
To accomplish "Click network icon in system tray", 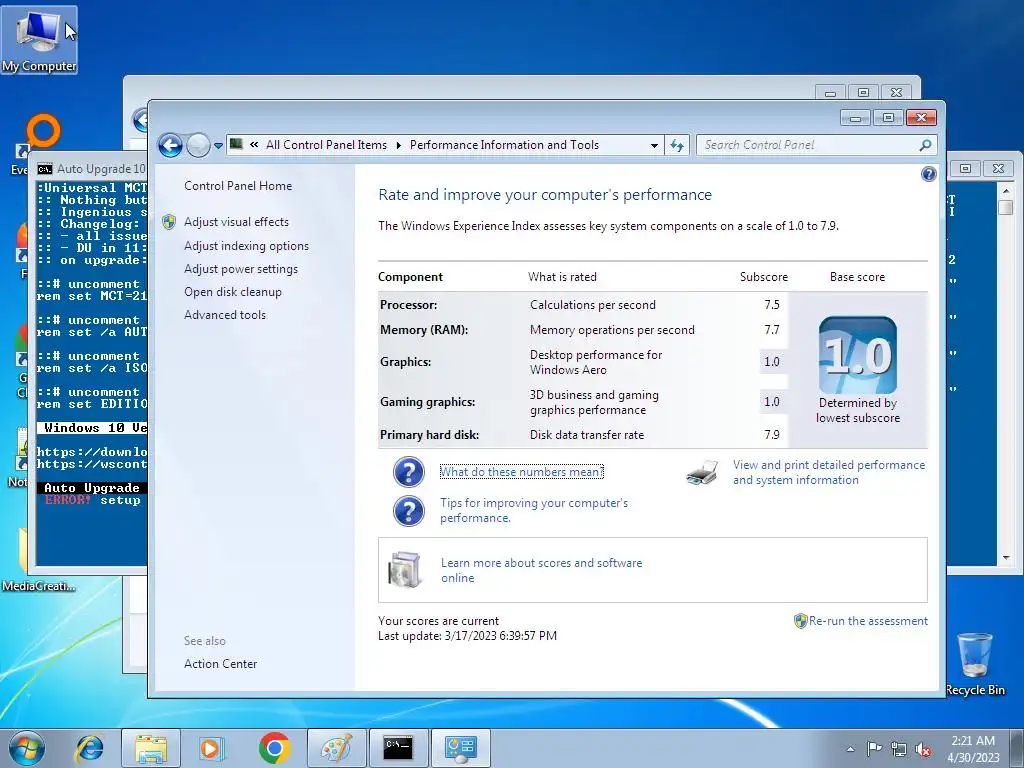I will pos(899,749).
